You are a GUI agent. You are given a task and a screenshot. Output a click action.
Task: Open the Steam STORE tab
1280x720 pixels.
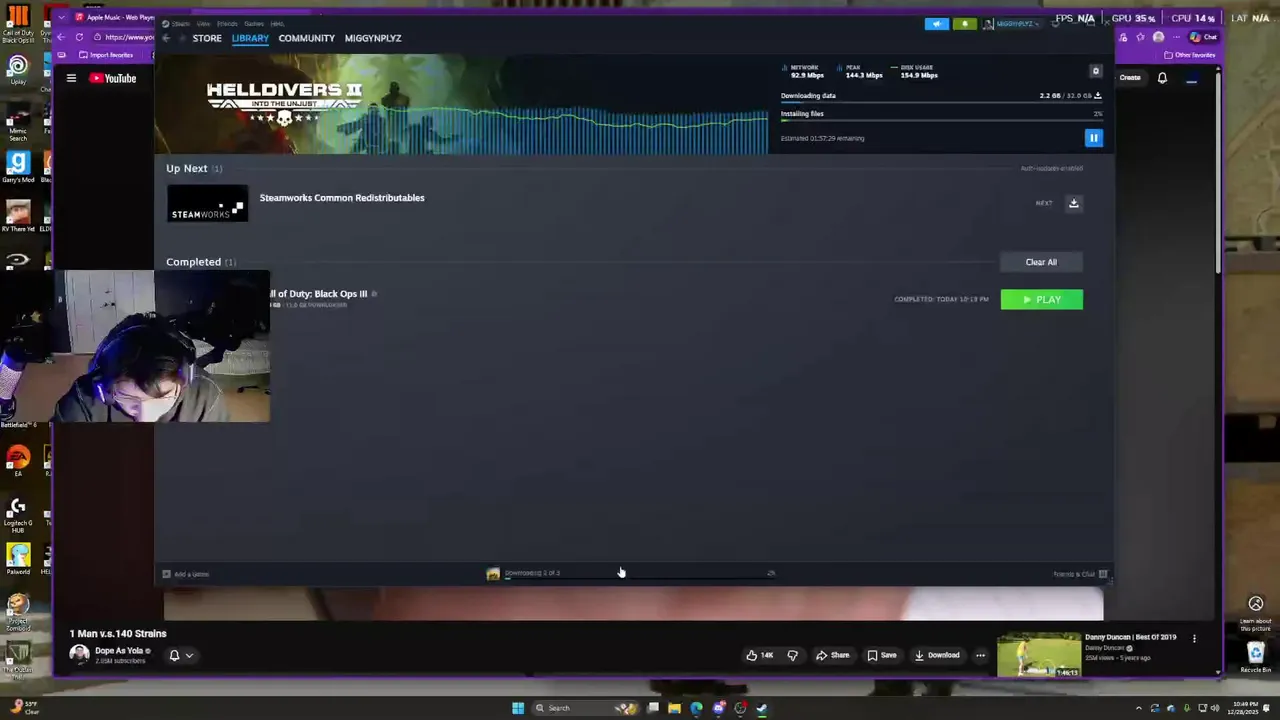click(207, 38)
